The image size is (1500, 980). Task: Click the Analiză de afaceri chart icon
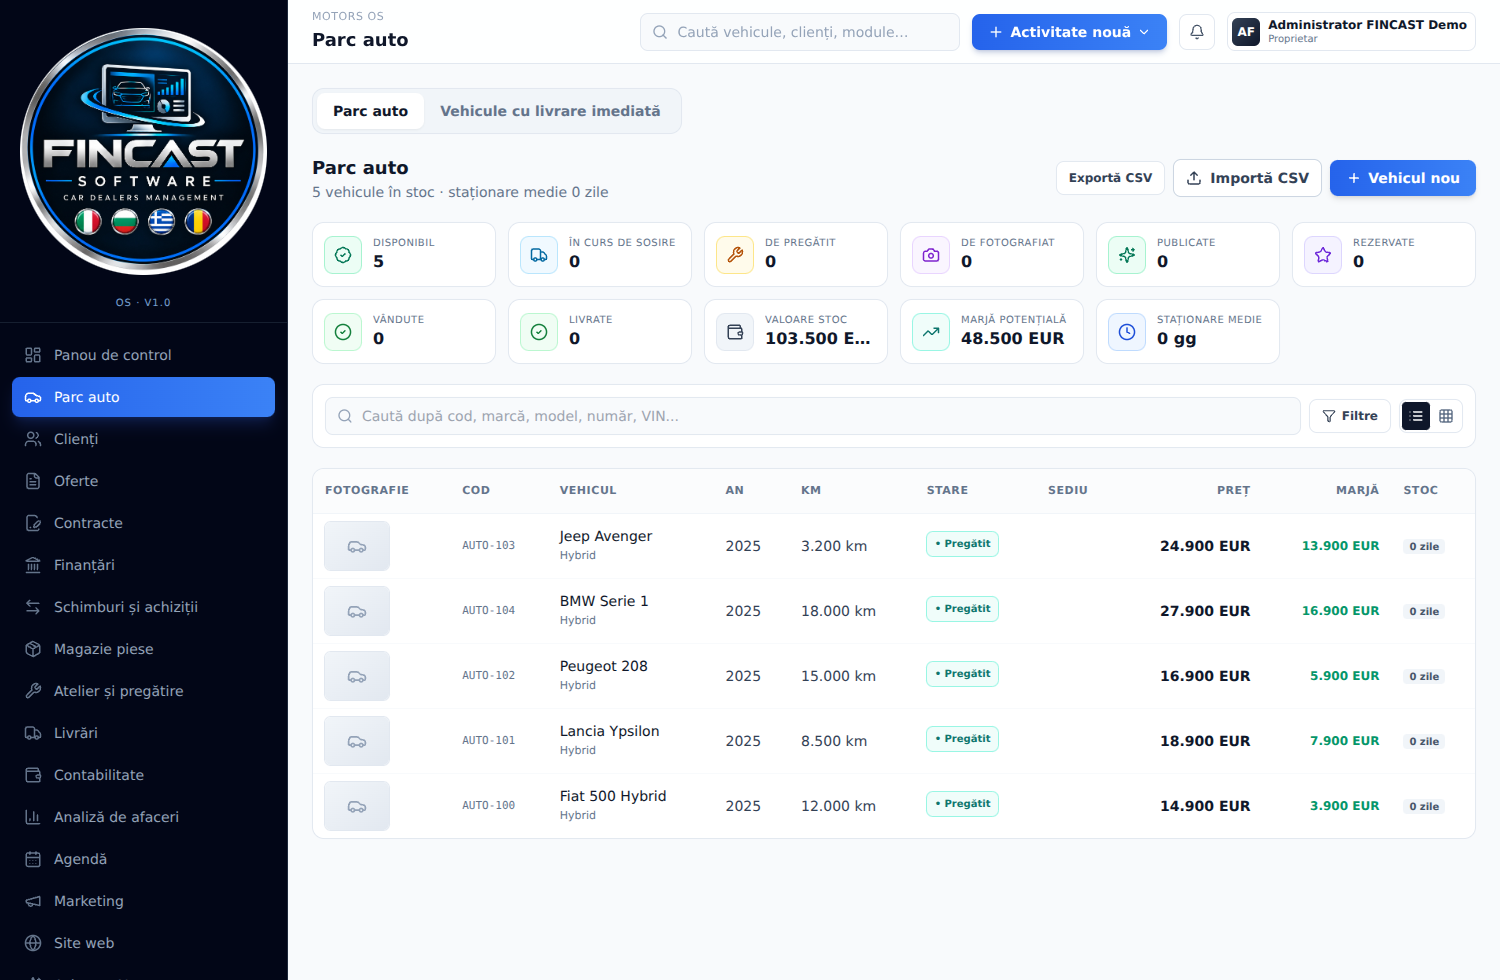click(x=33, y=817)
